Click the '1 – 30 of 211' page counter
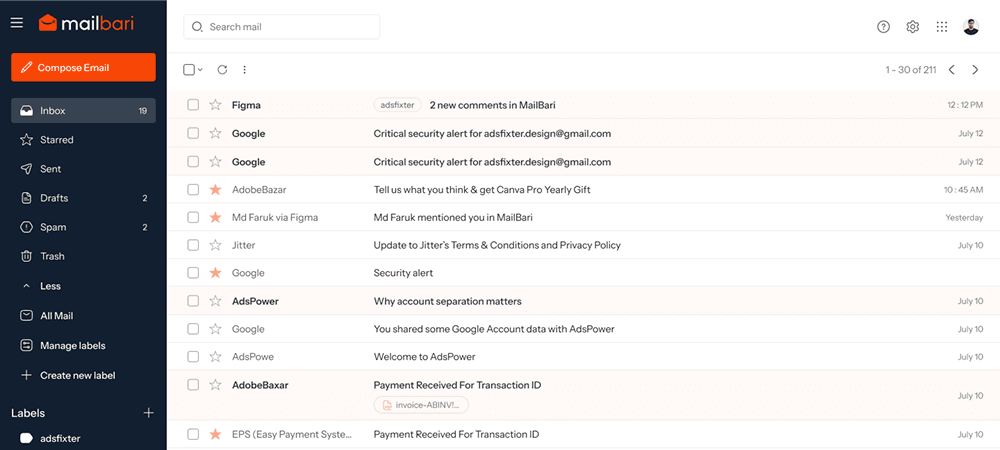 (911, 70)
